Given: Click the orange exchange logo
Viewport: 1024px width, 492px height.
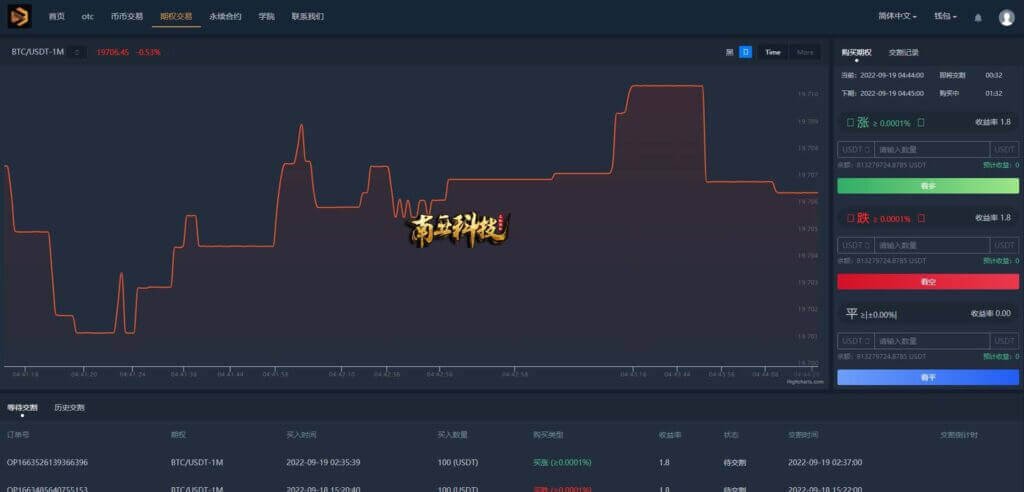Looking at the screenshot, I should (19, 16).
